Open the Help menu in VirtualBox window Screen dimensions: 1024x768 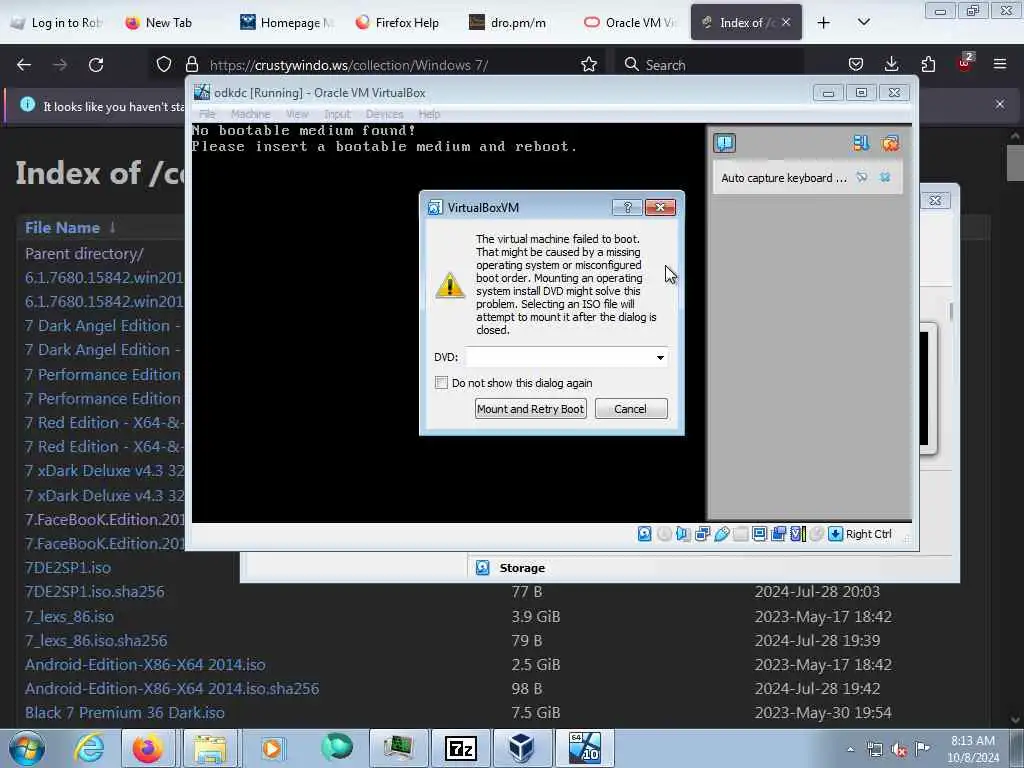click(x=429, y=114)
